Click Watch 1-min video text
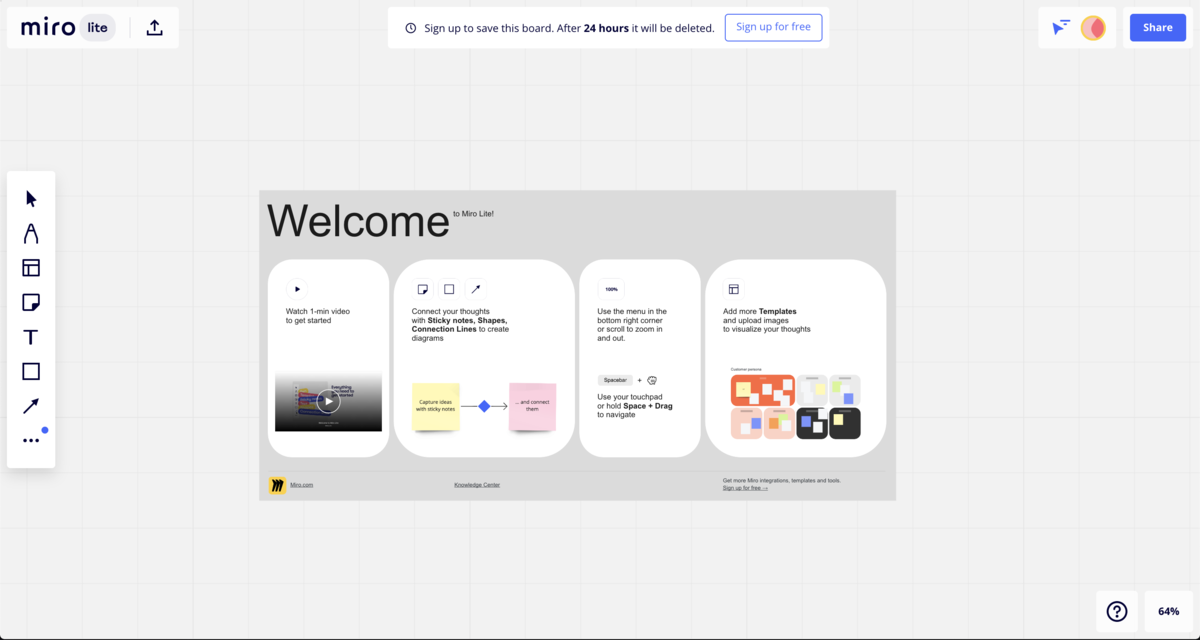The image size is (1200, 640). click(318, 316)
